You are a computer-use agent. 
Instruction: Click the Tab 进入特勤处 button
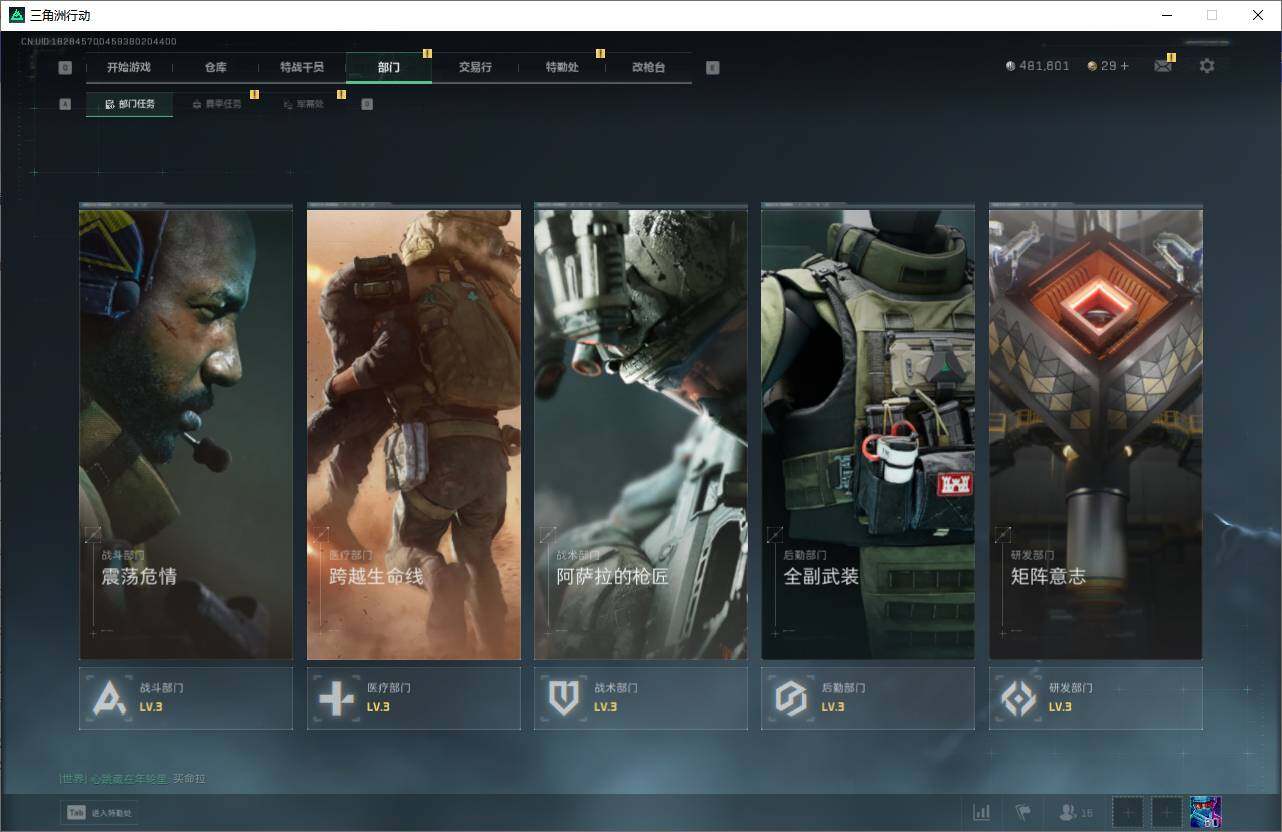click(99, 813)
